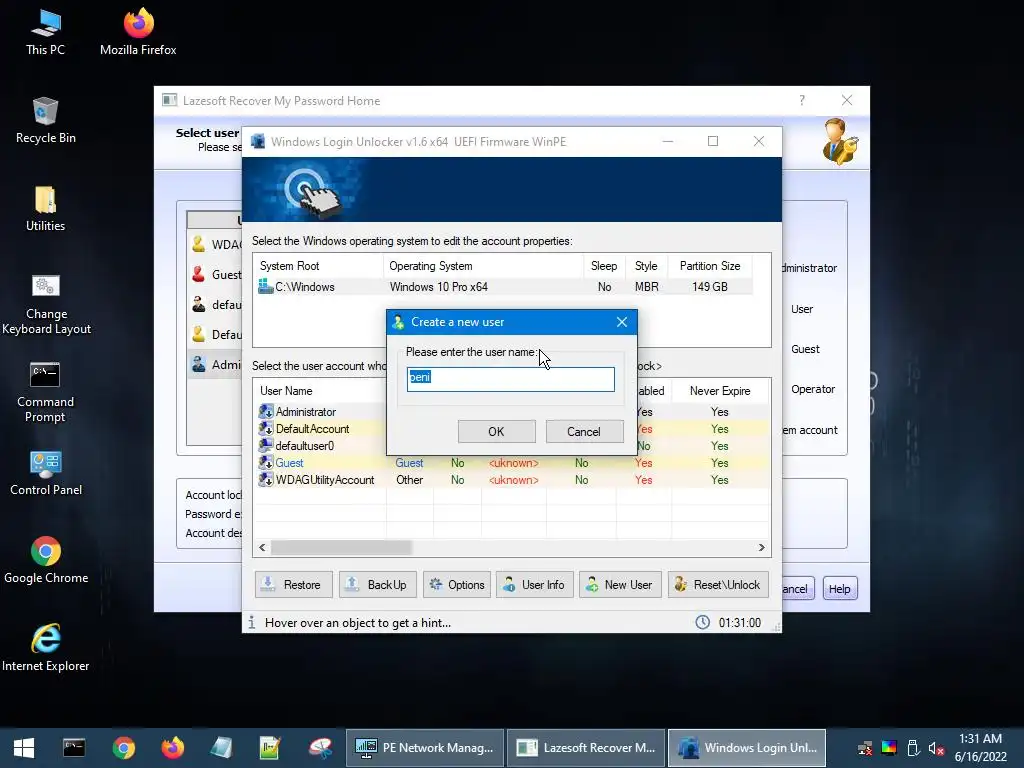Click the User Name column header
The image size is (1024, 768).
[320, 391]
